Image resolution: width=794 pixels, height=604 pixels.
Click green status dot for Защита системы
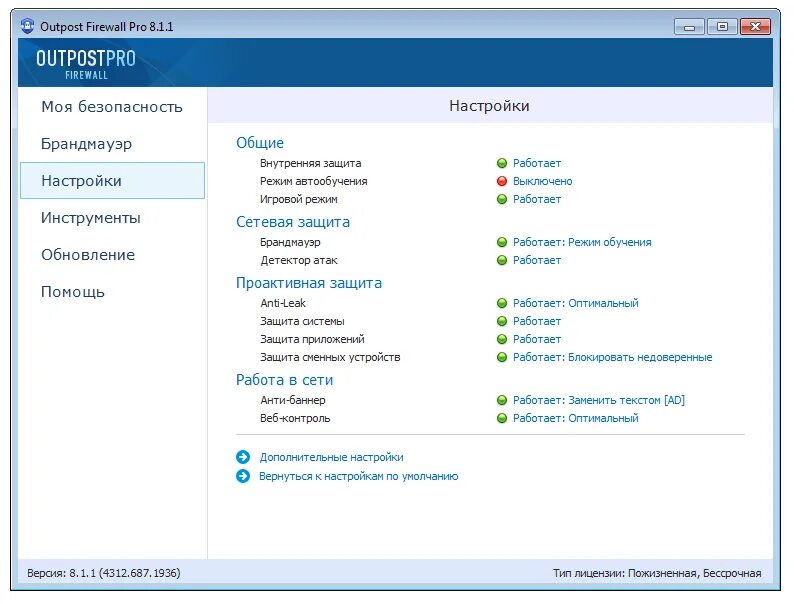pyautogui.click(x=502, y=321)
